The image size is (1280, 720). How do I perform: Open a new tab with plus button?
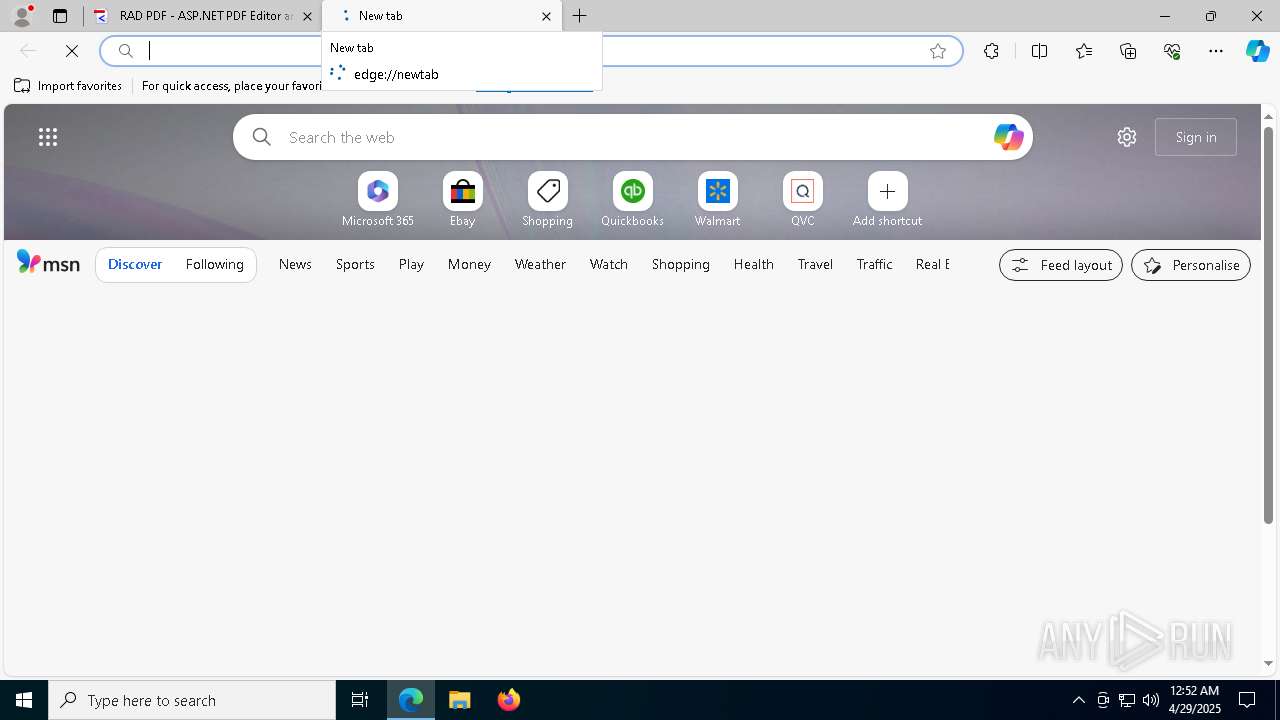coord(580,16)
